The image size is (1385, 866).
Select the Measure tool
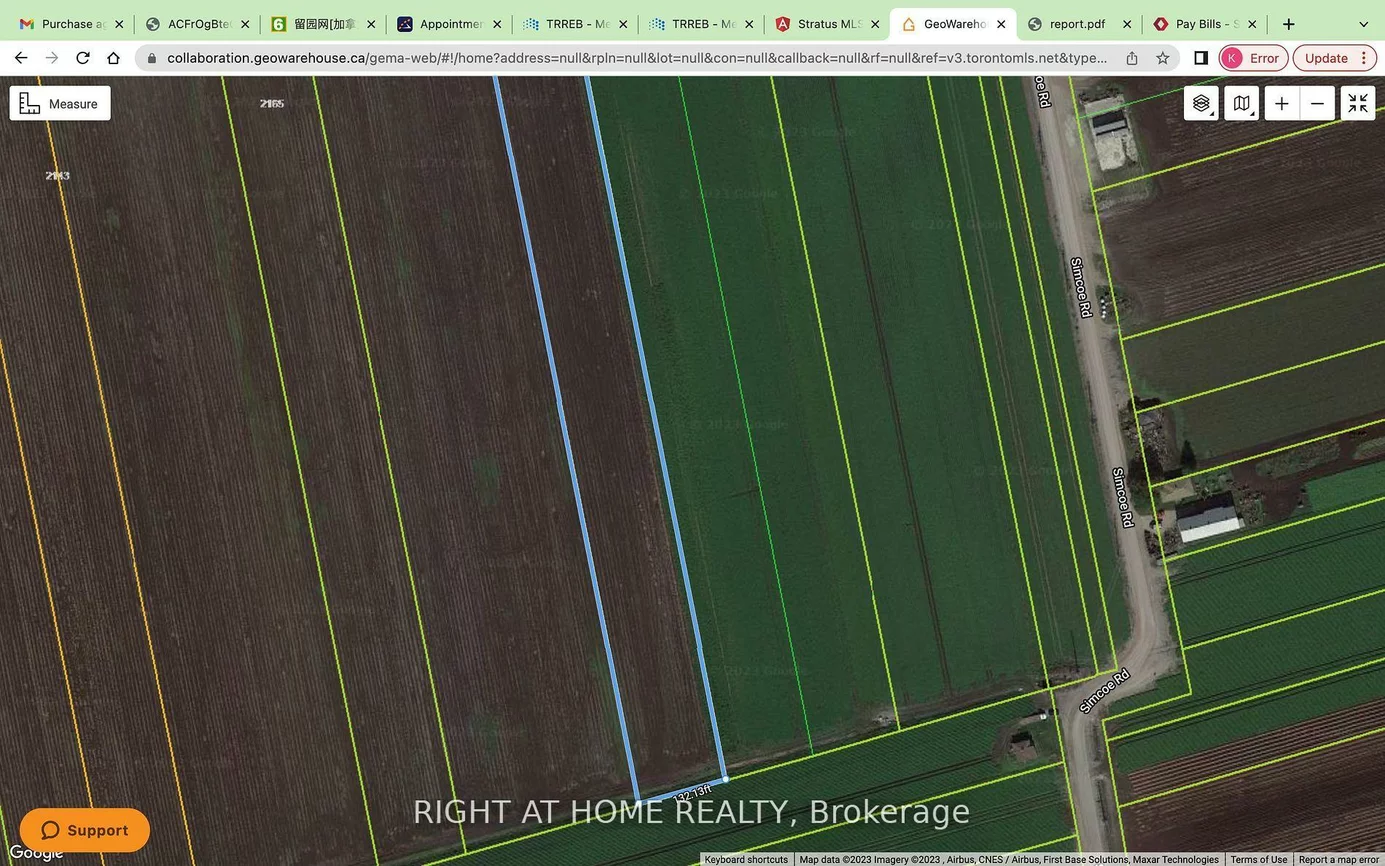[x=60, y=103]
